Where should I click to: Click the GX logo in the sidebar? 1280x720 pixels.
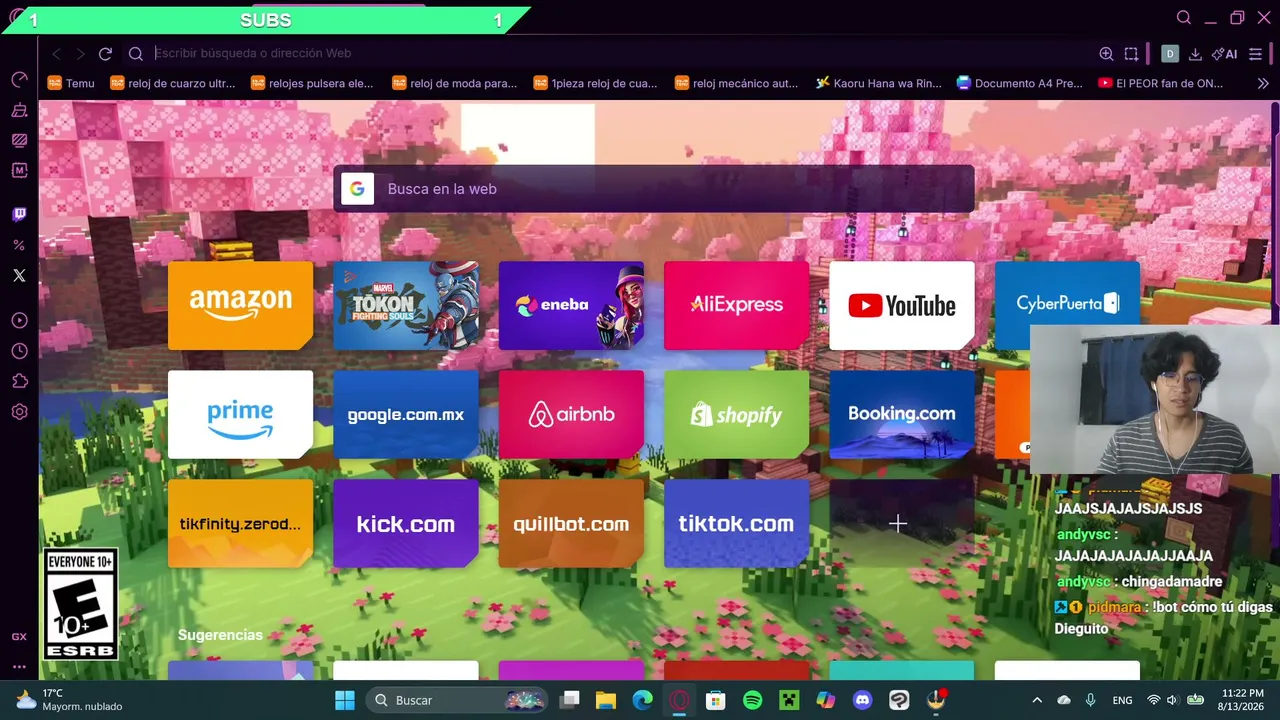[19, 637]
